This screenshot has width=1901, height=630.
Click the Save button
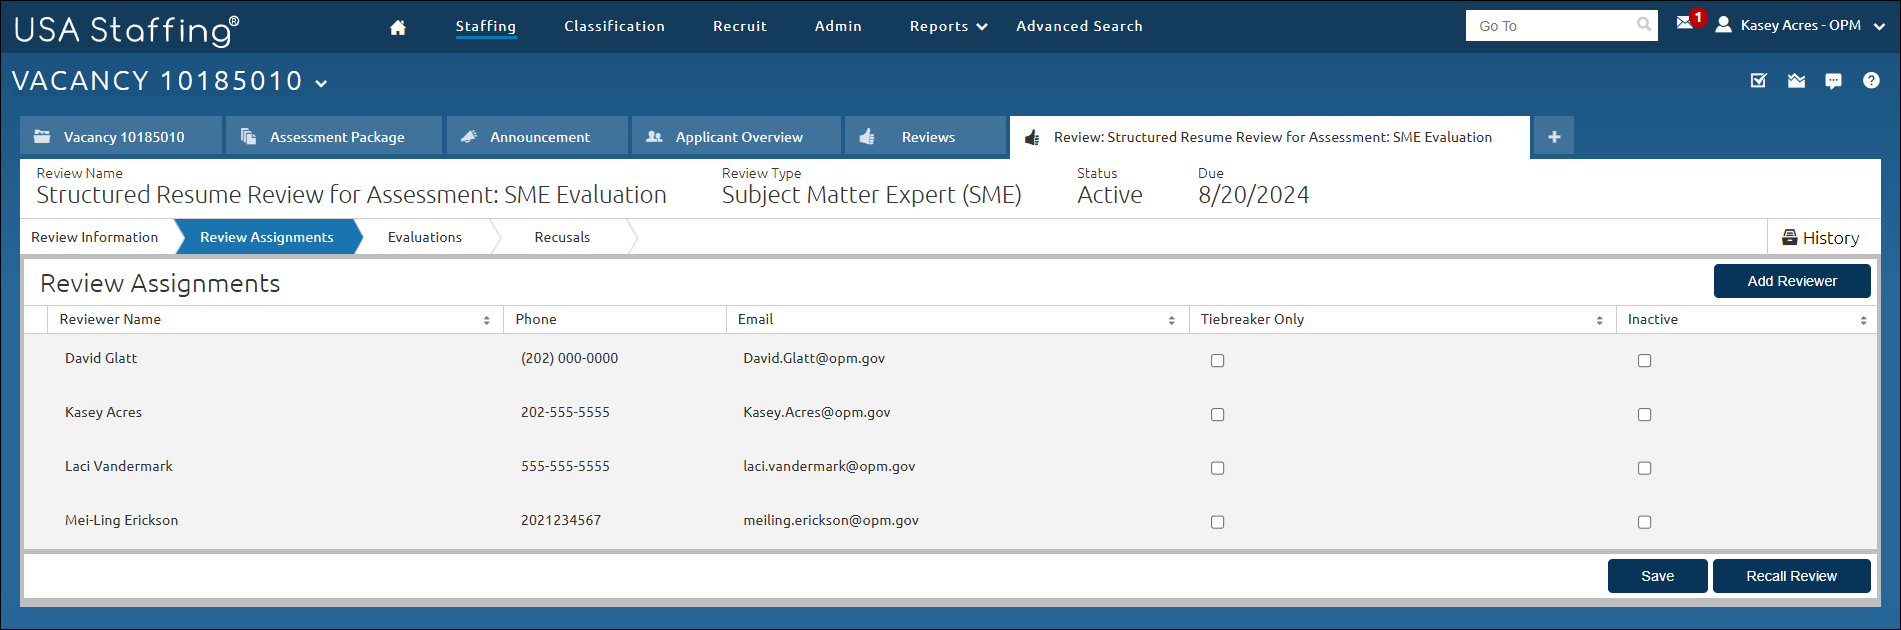(1657, 576)
